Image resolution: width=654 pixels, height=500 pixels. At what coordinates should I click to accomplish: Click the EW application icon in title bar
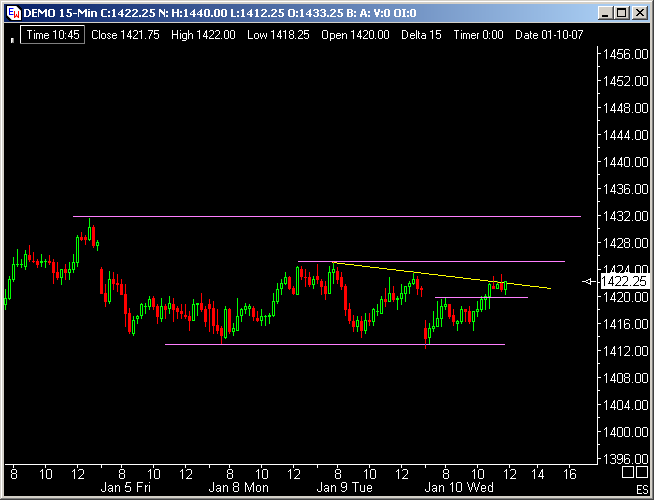click(13, 13)
